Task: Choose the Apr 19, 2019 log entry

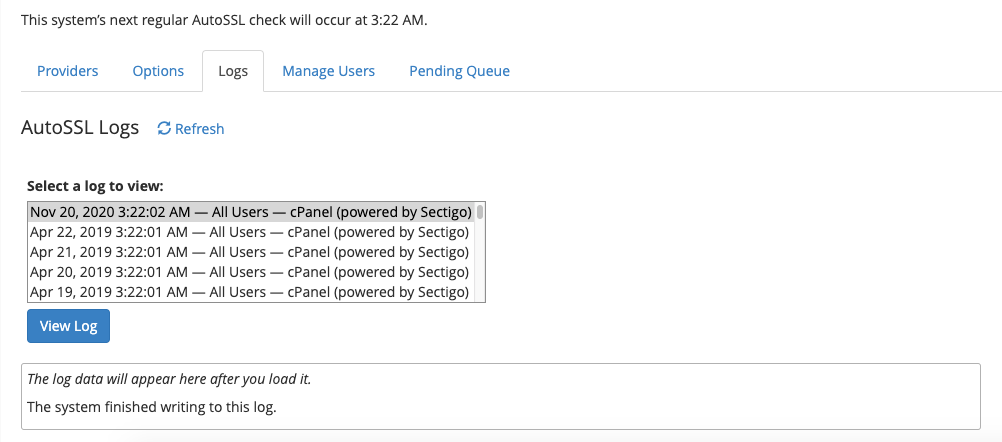Action: [x=251, y=292]
